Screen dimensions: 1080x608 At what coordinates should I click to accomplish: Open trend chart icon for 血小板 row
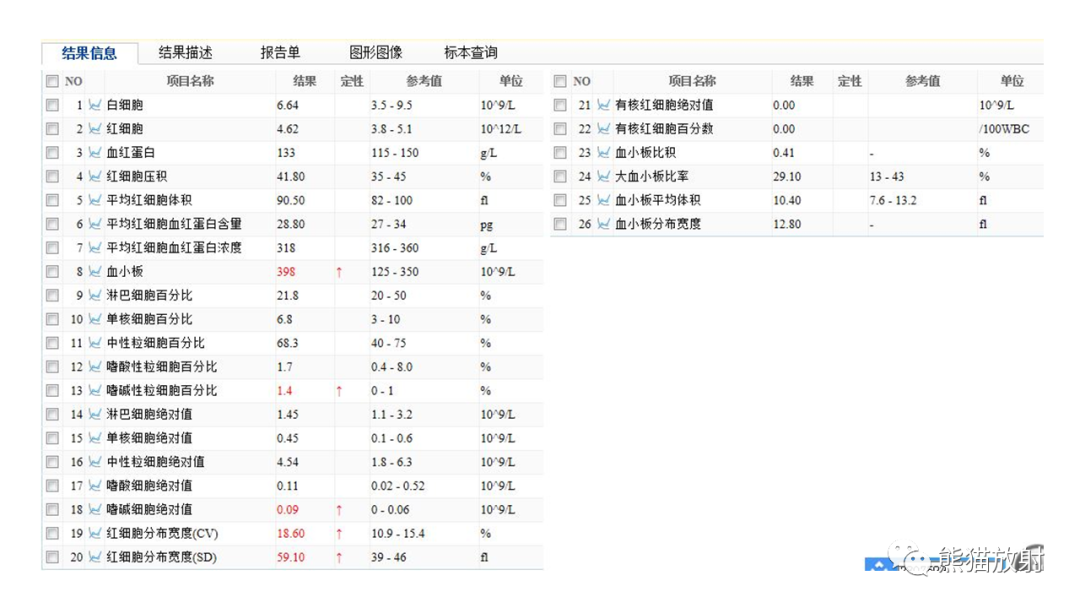click(95, 271)
